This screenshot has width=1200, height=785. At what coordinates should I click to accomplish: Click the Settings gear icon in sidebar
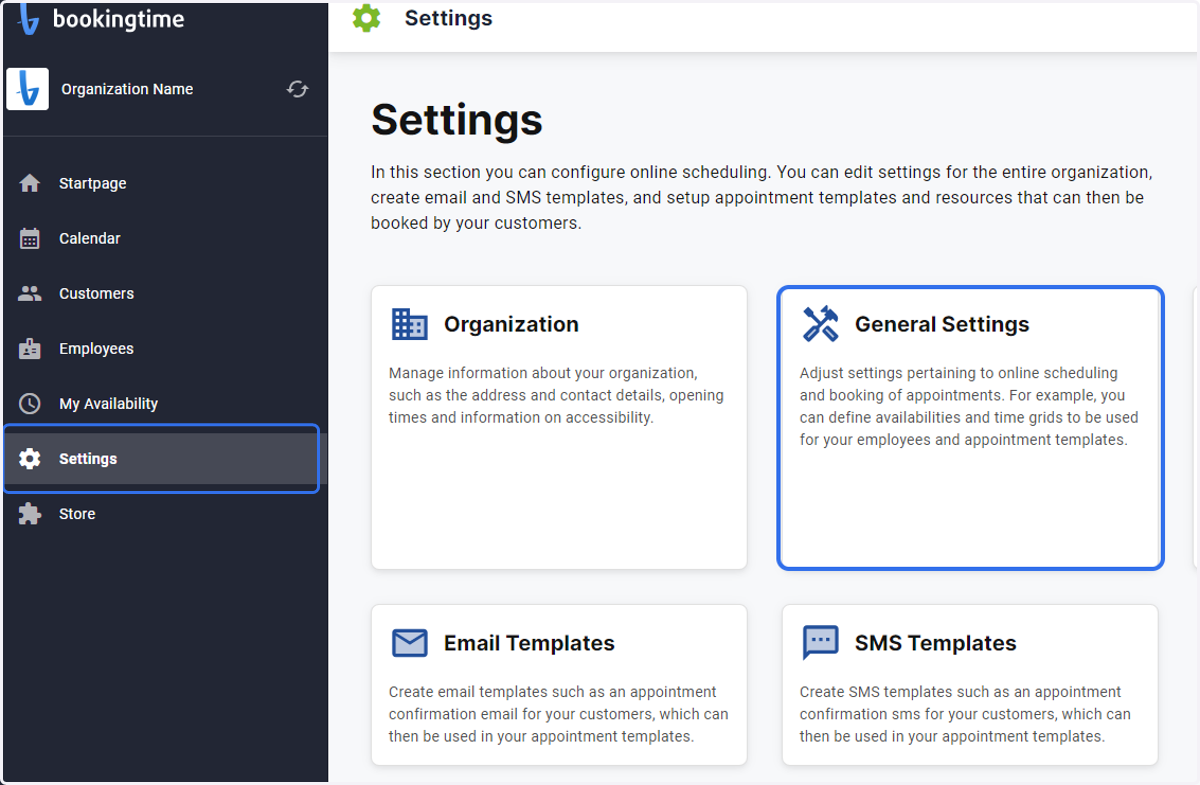tap(30, 458)
